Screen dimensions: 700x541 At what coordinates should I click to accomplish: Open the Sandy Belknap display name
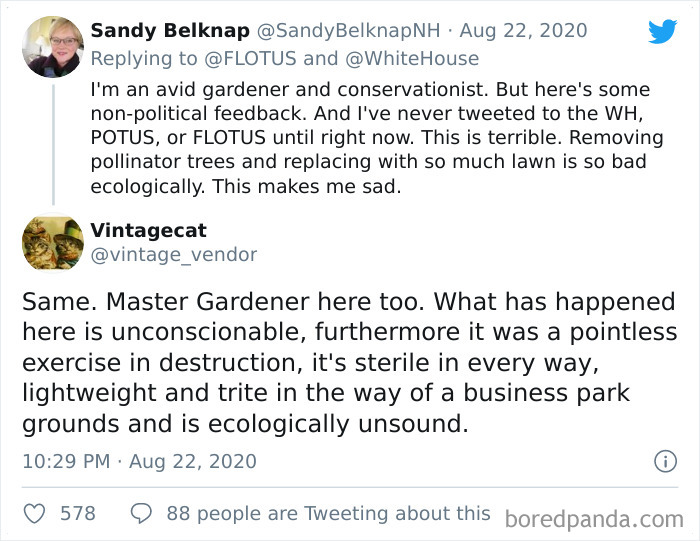tap(170, 31)
